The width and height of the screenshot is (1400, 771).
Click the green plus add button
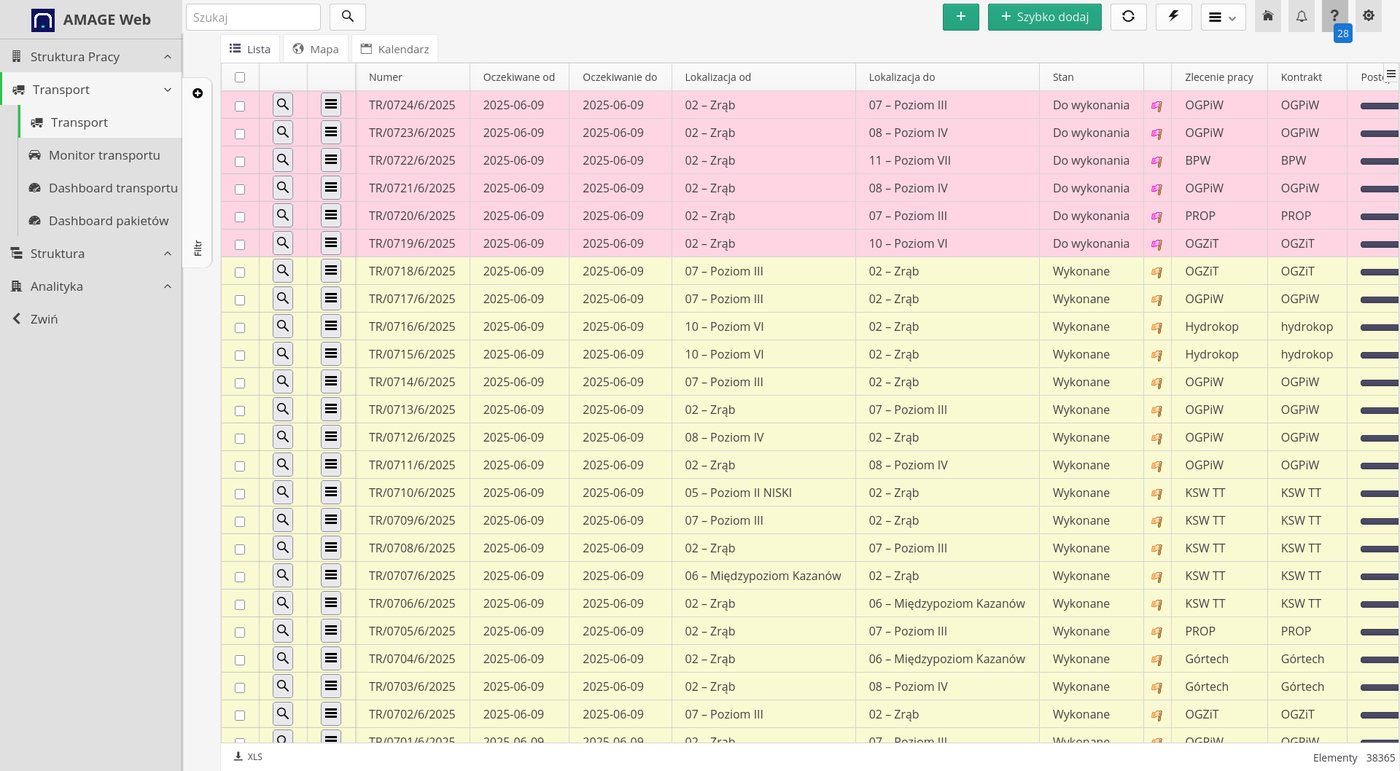coord(961,17)
